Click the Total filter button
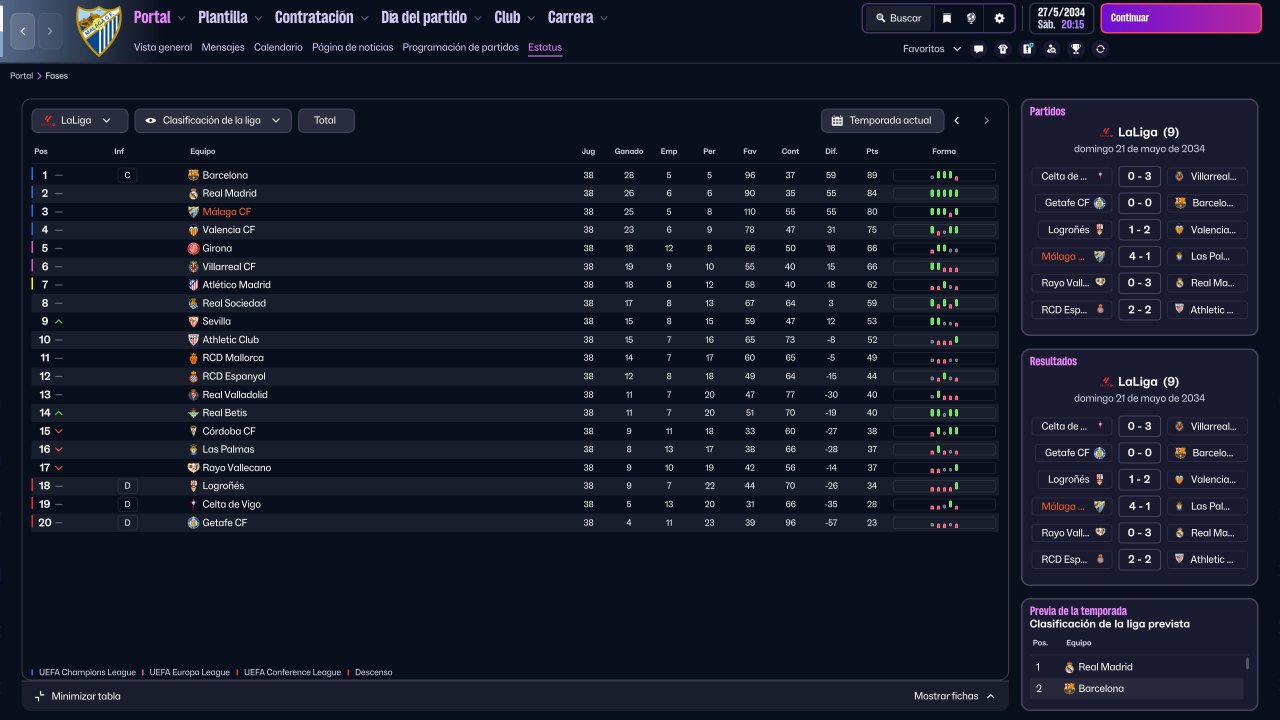This screenshot has height=720, width=1280. [x=326, y=120]
